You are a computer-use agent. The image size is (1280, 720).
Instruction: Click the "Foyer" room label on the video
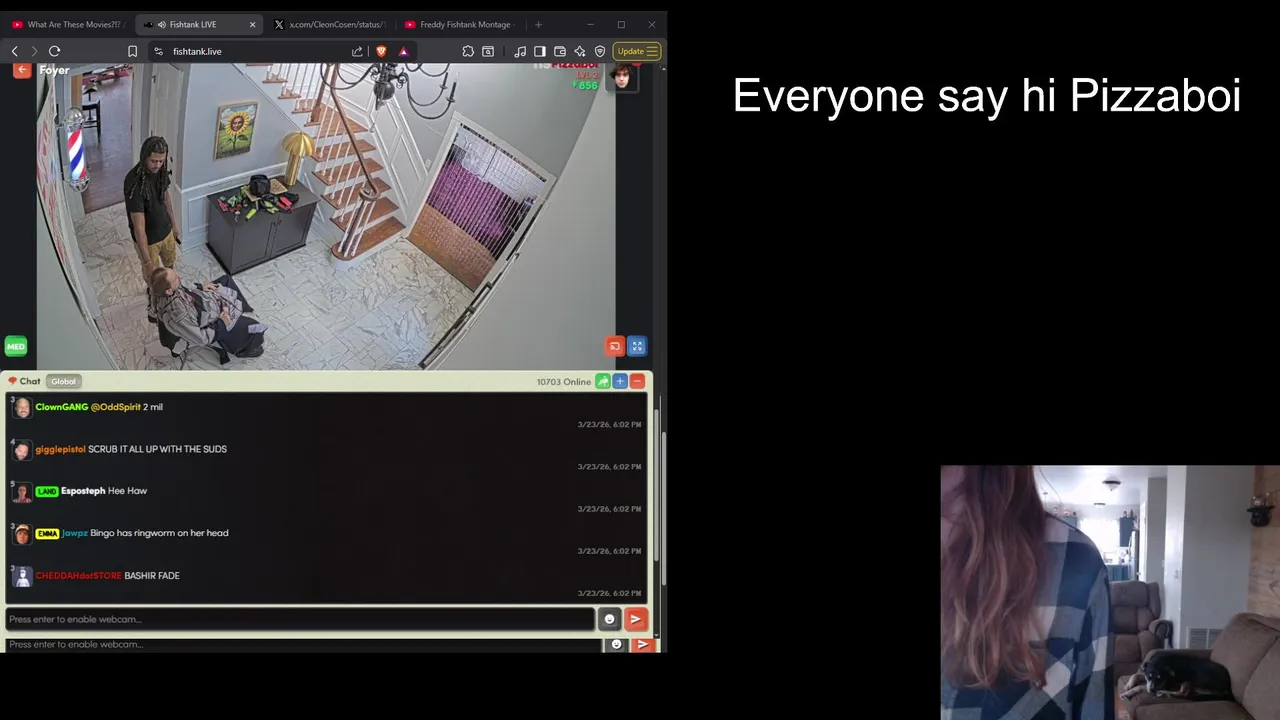click(x=54, y=70)
